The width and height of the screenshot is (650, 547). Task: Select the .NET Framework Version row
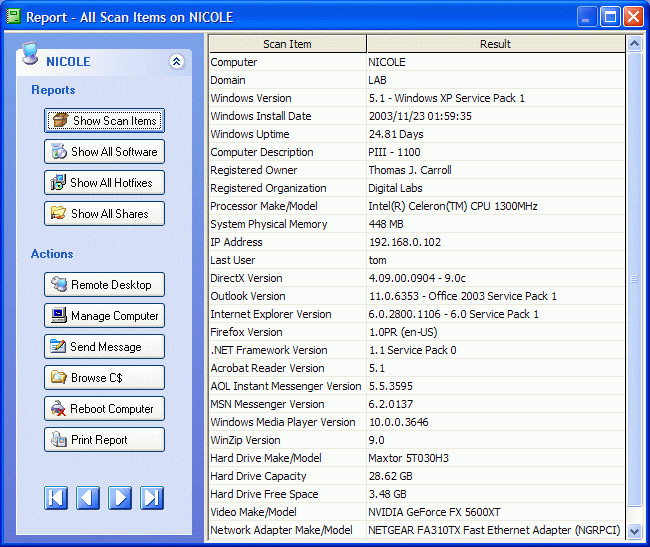coord(417,350)
